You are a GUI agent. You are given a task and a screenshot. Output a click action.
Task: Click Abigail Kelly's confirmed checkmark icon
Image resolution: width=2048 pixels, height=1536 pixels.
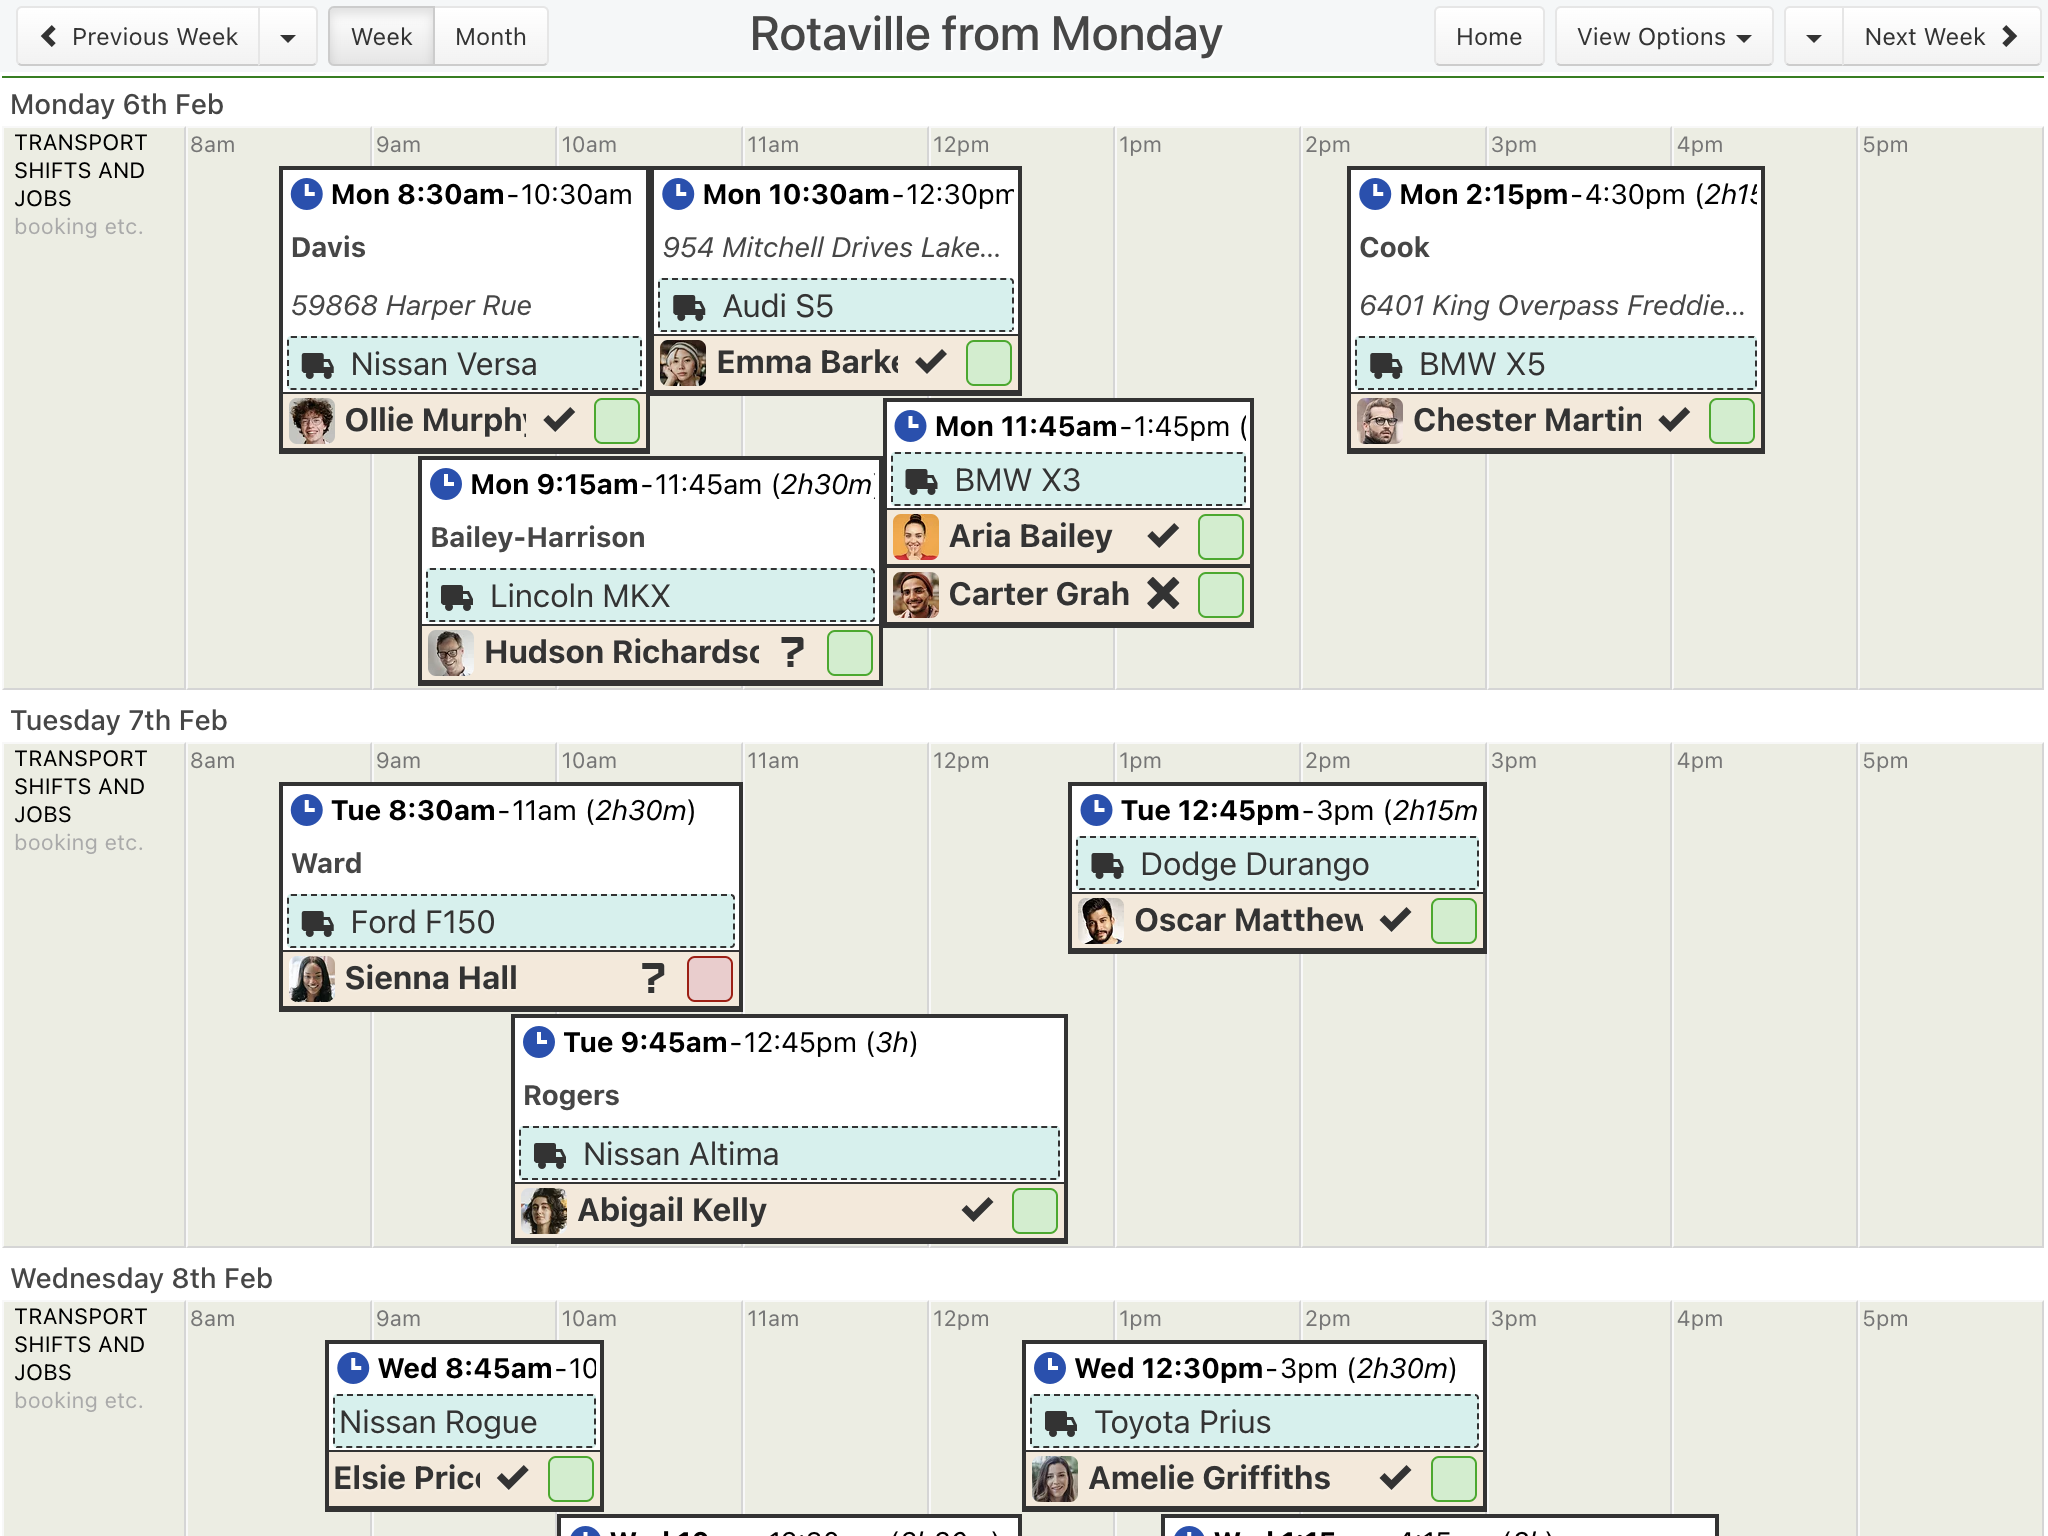pyautogui.click(x=977, y=1210)
